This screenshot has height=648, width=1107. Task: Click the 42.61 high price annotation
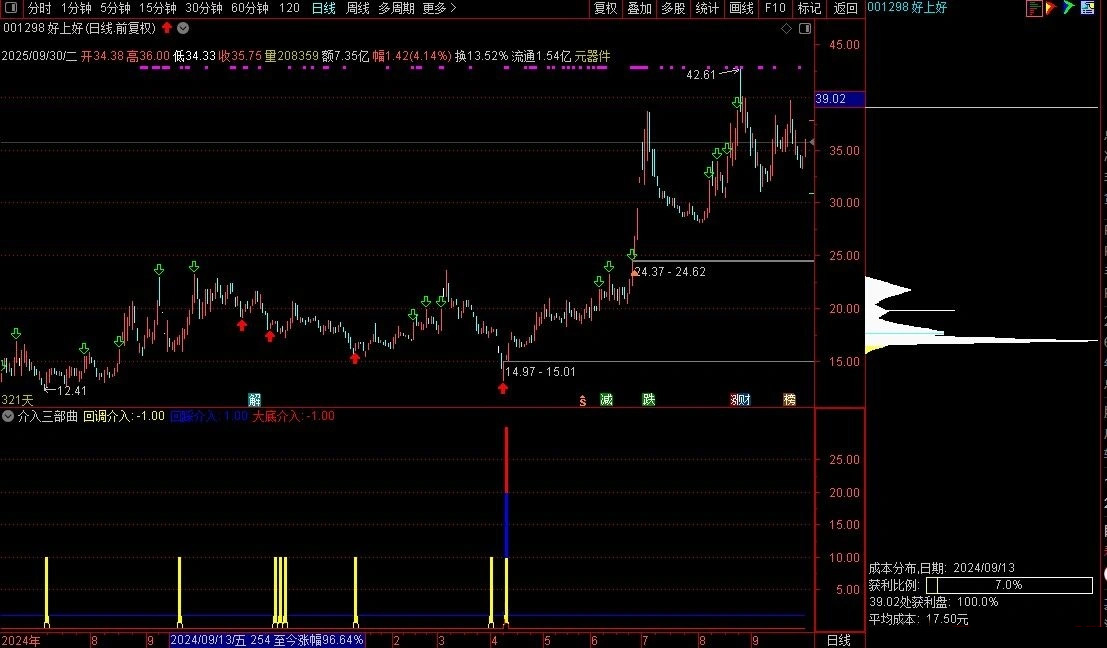click(701, 75)
